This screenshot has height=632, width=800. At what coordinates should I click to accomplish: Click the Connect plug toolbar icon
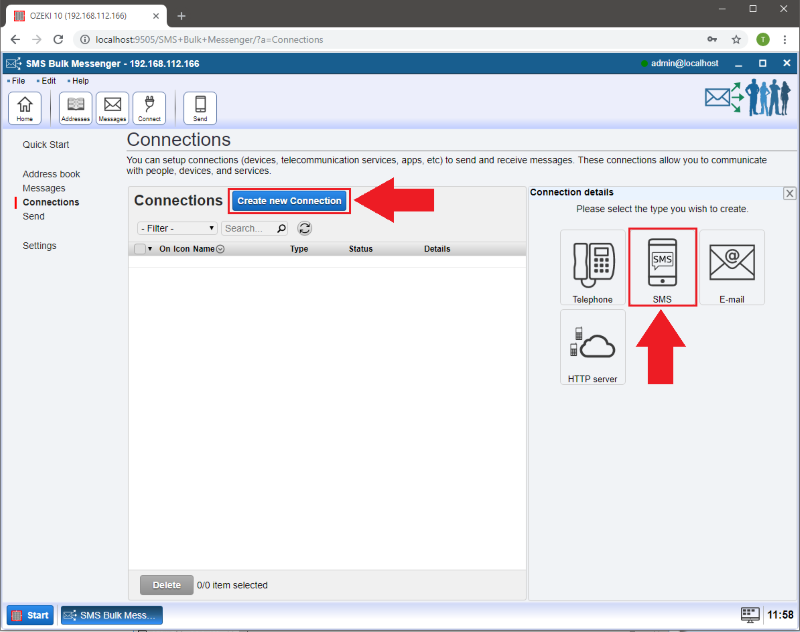(149, 107)
